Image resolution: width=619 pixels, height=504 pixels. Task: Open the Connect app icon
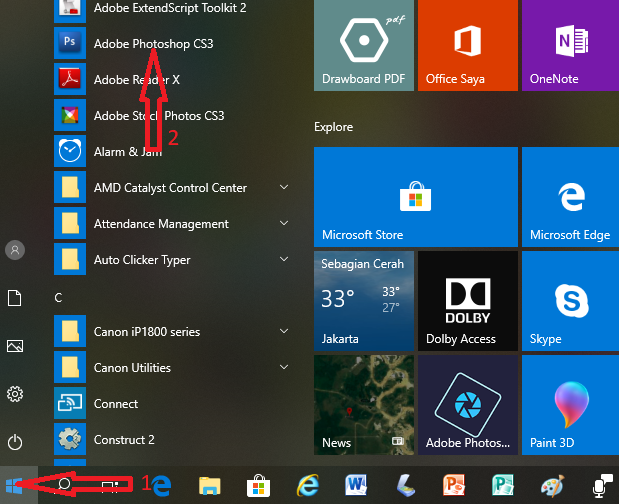70,403
